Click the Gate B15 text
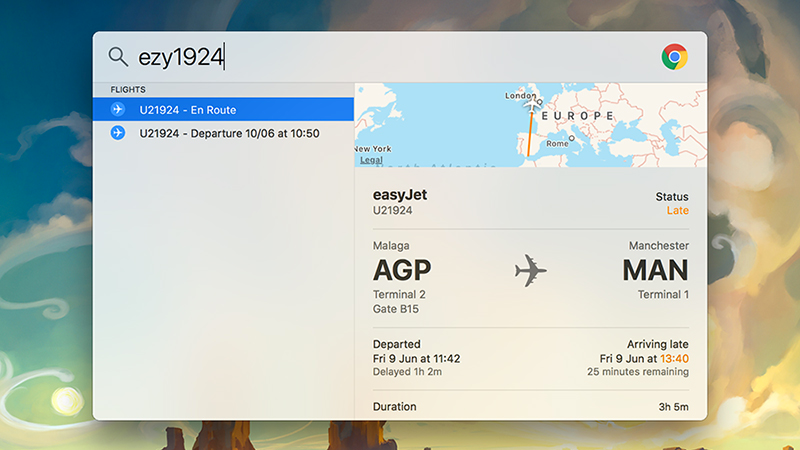The image size is (800, 450). pyautogui.click(x=396, y=309)
